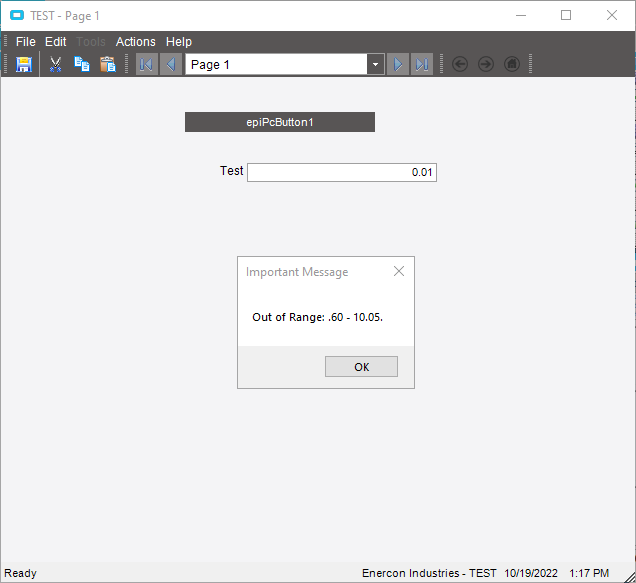Click the app icon in title bar
Screen dimensions: 636x583
pos(17,16)
